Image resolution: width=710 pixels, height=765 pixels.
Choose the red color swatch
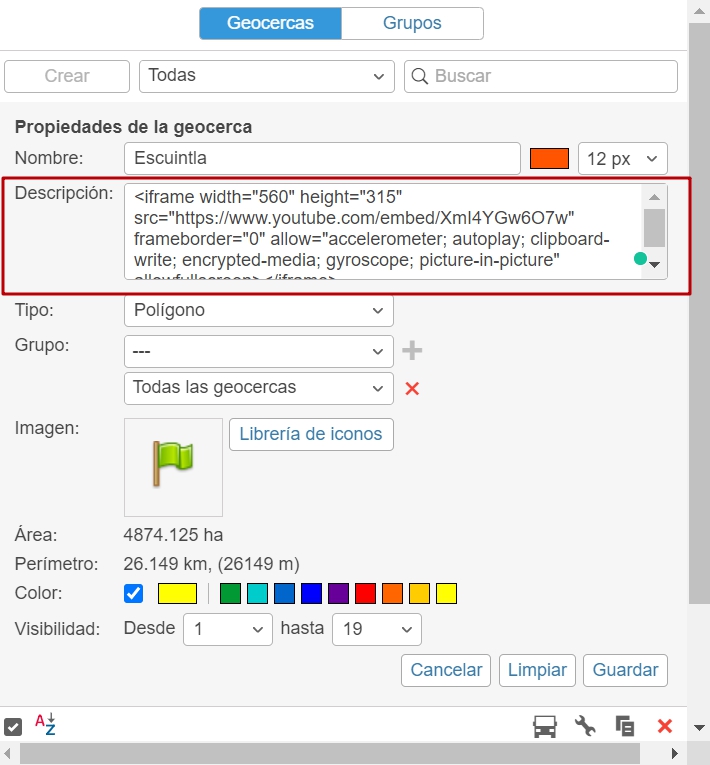pos(365,594)
